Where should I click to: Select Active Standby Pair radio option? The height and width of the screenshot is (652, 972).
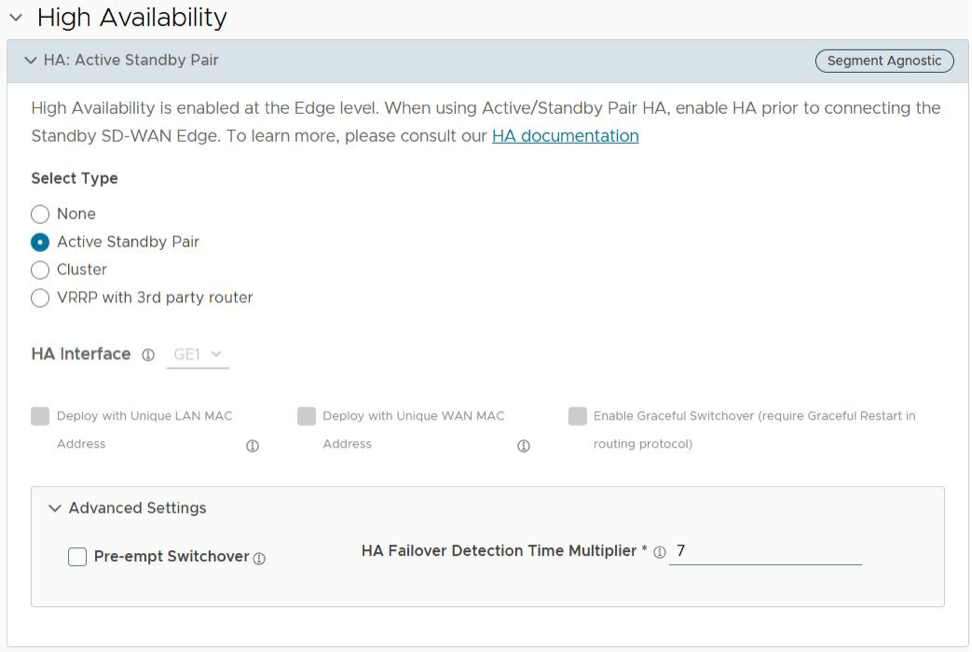[40, 242]
